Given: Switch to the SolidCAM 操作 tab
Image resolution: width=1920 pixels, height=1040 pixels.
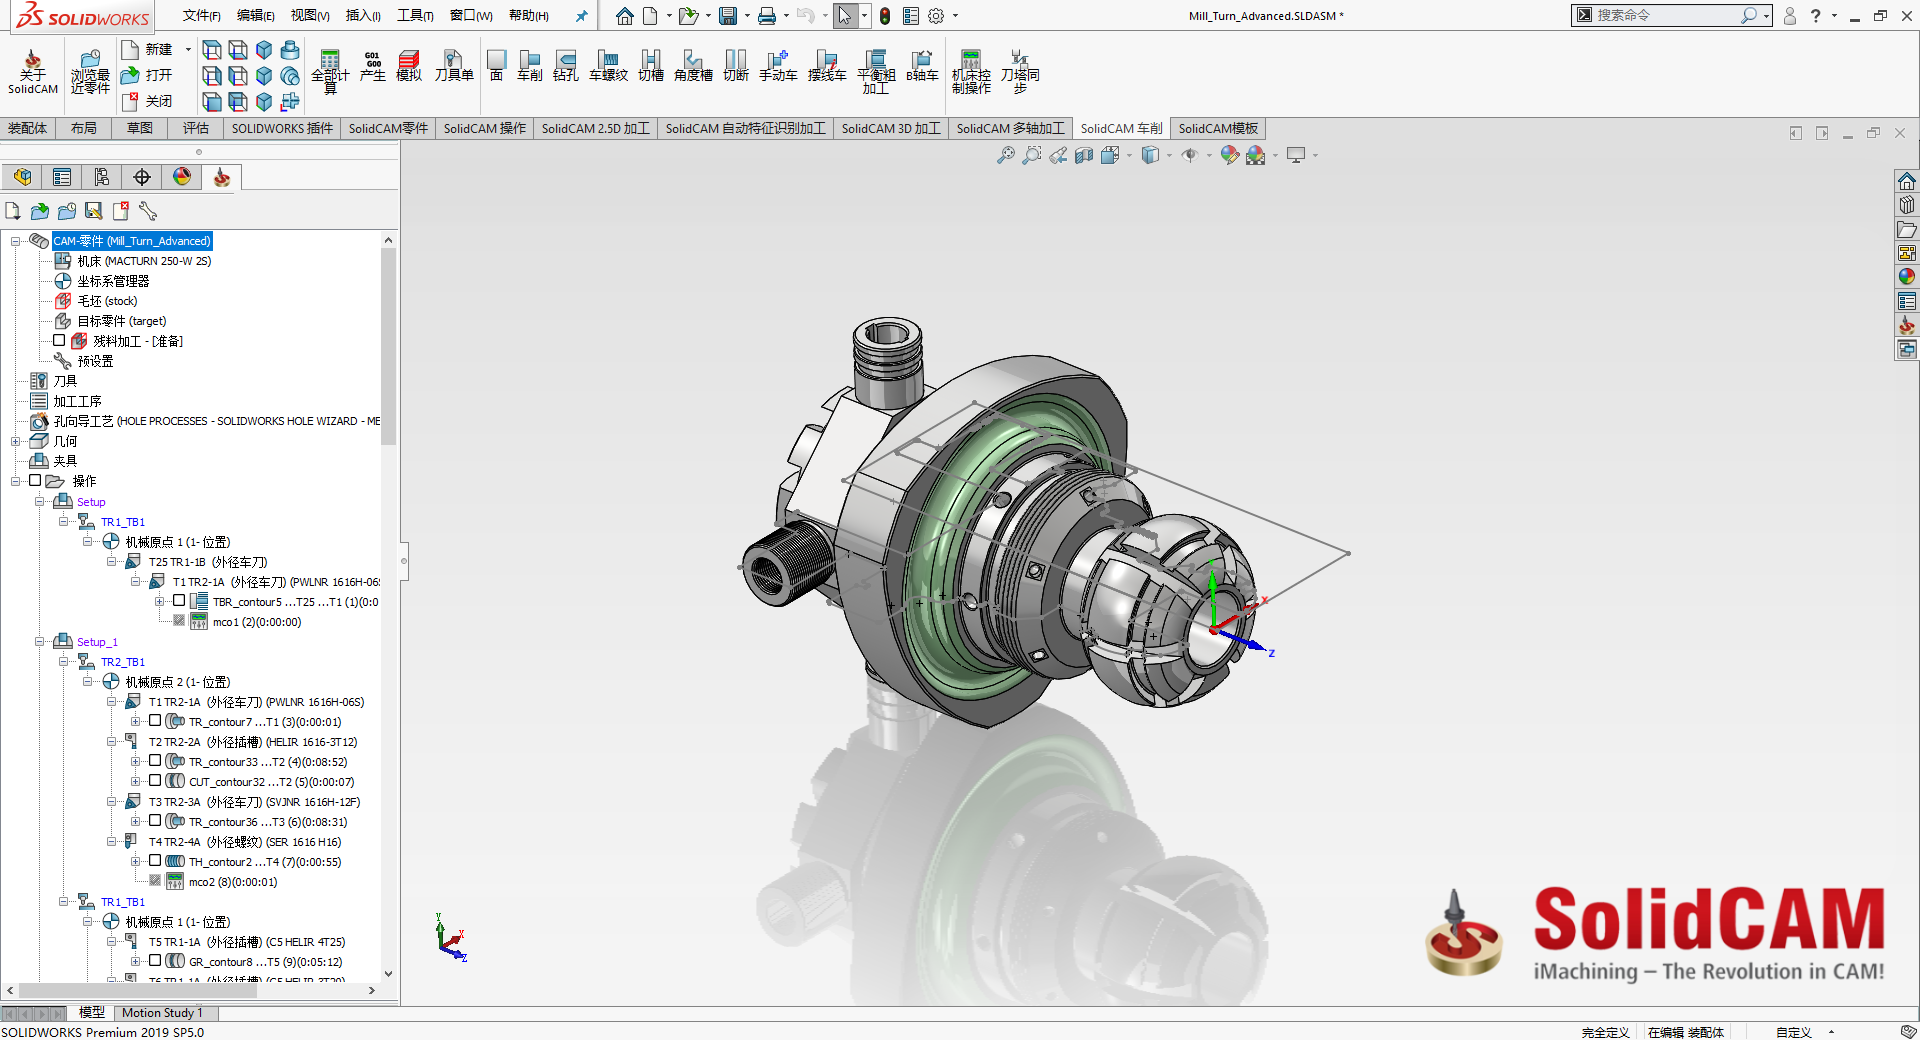Looking at the screenshot, I should 484,128.
